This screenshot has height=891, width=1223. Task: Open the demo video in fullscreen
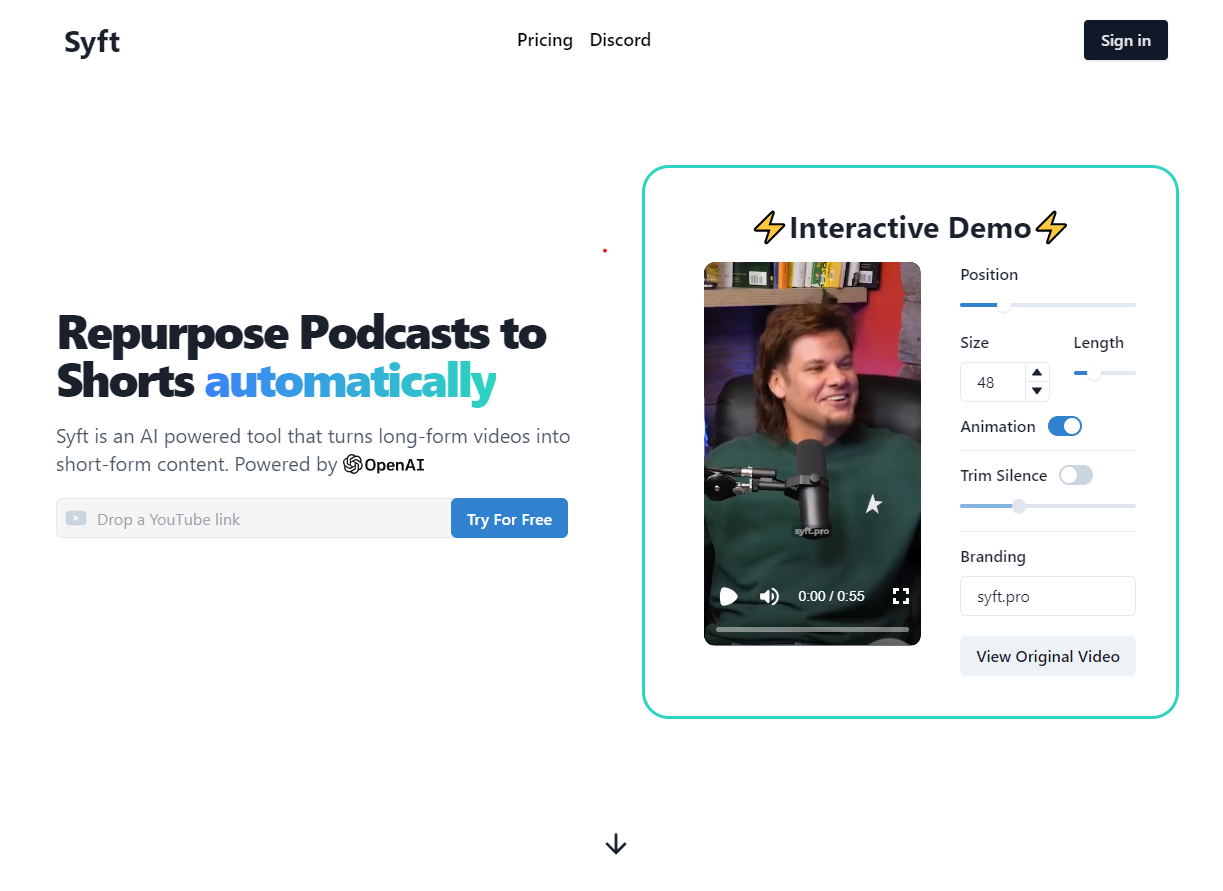click(900, 596)
